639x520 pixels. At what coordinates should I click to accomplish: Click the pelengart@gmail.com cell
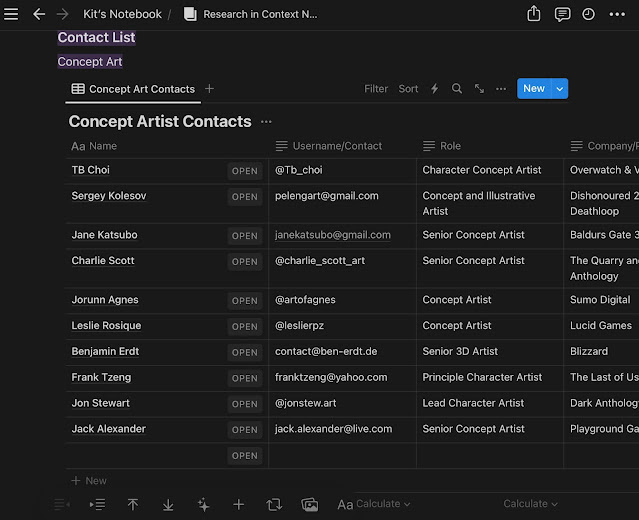(x=343, y=204)
